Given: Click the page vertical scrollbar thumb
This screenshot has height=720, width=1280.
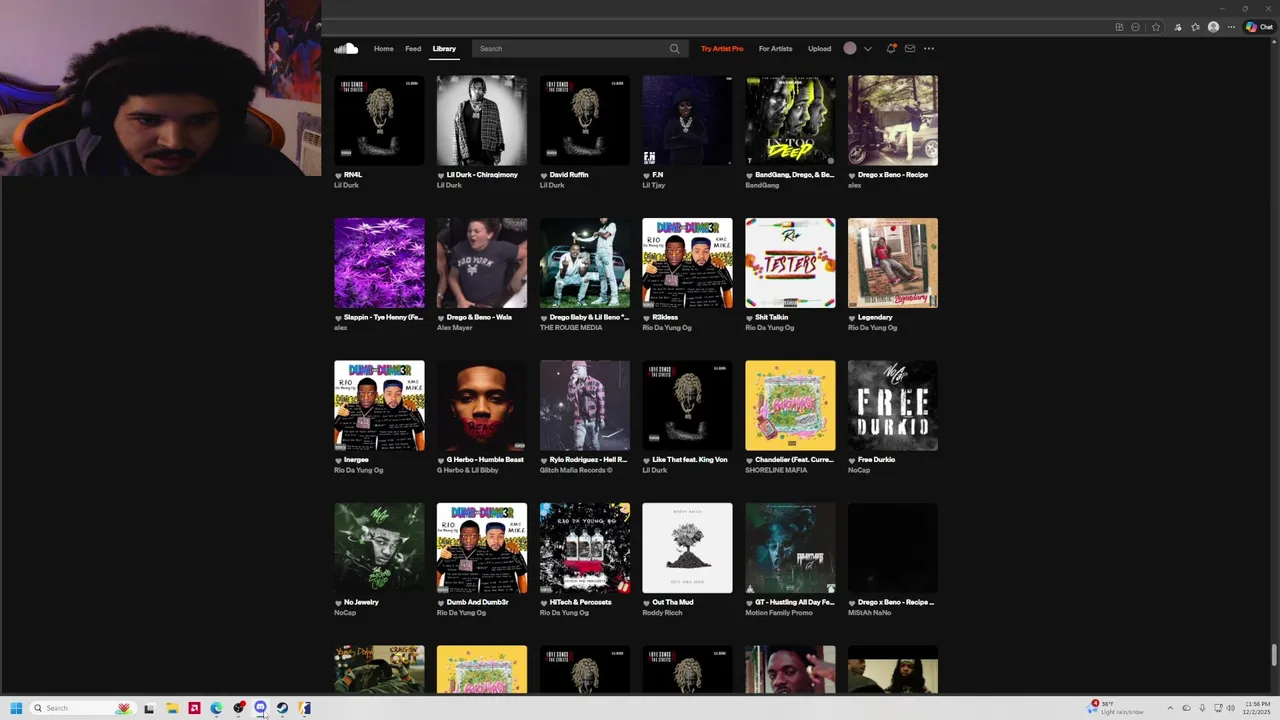Looking at the screenshot, I should coord(1274,654).
